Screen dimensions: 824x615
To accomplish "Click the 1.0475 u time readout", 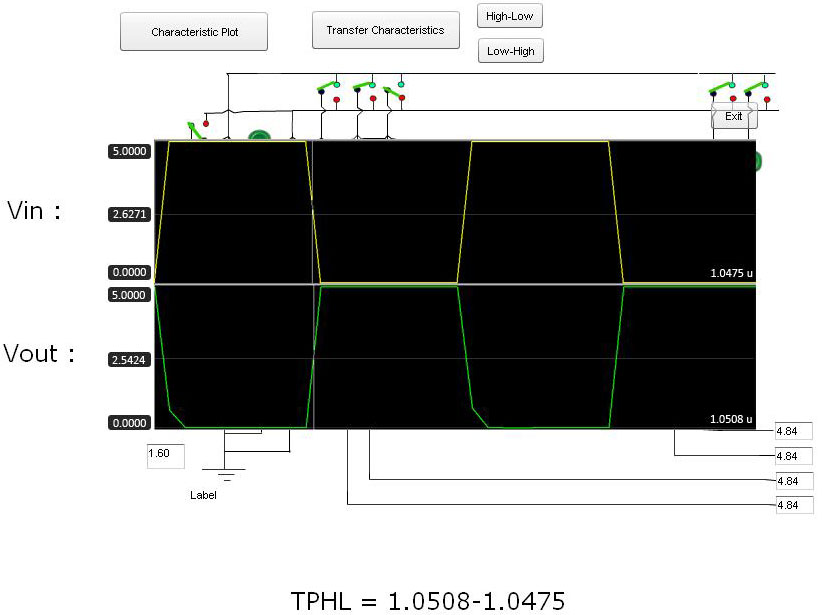I will click(x=731, y=273).
